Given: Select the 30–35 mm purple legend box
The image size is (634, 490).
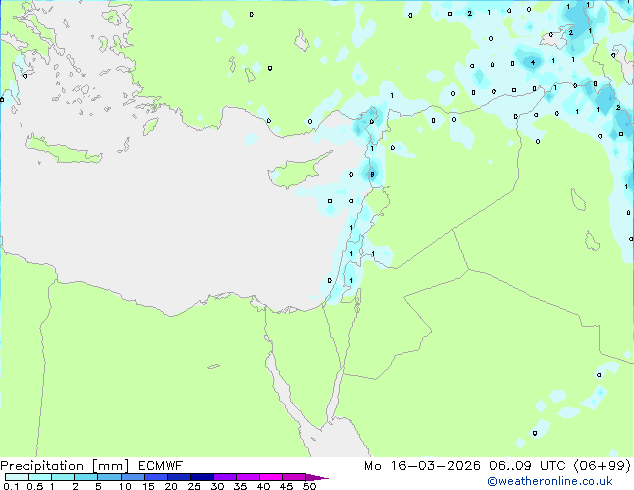Looking at the screenshot, I should [x=225, y=477].
